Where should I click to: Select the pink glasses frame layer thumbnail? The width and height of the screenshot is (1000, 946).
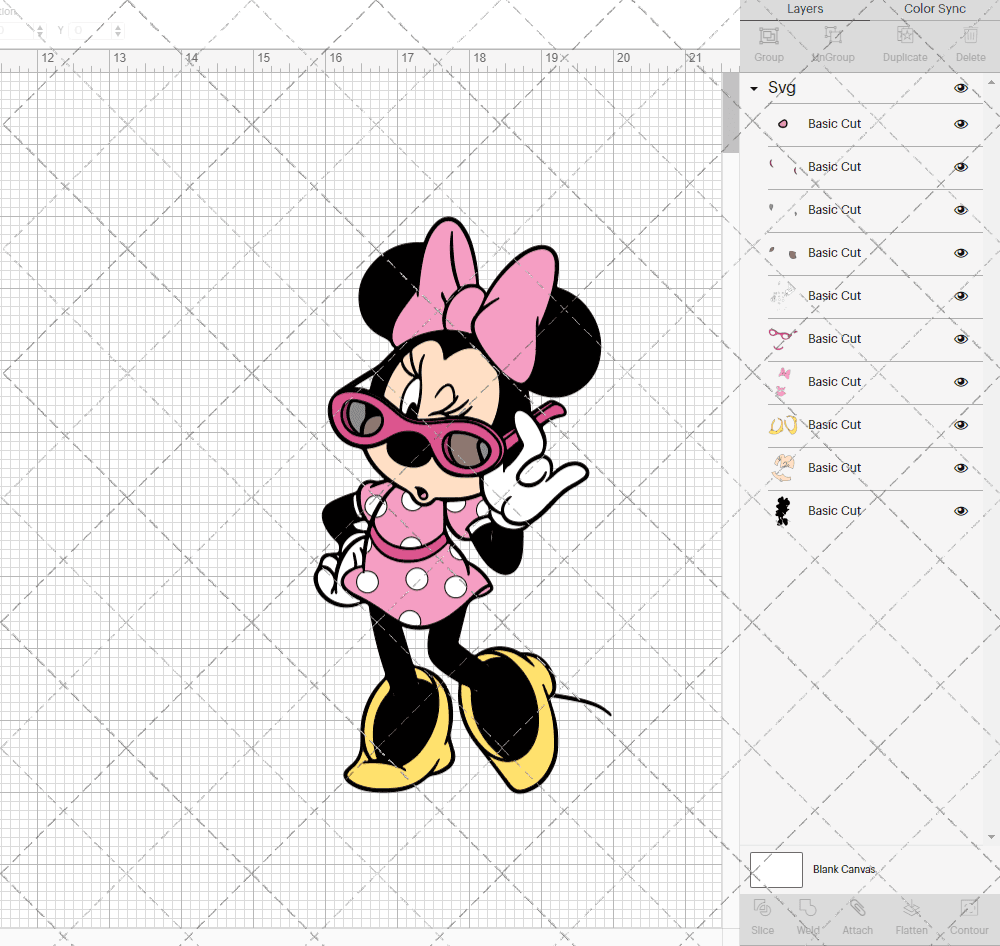point(783,339)
